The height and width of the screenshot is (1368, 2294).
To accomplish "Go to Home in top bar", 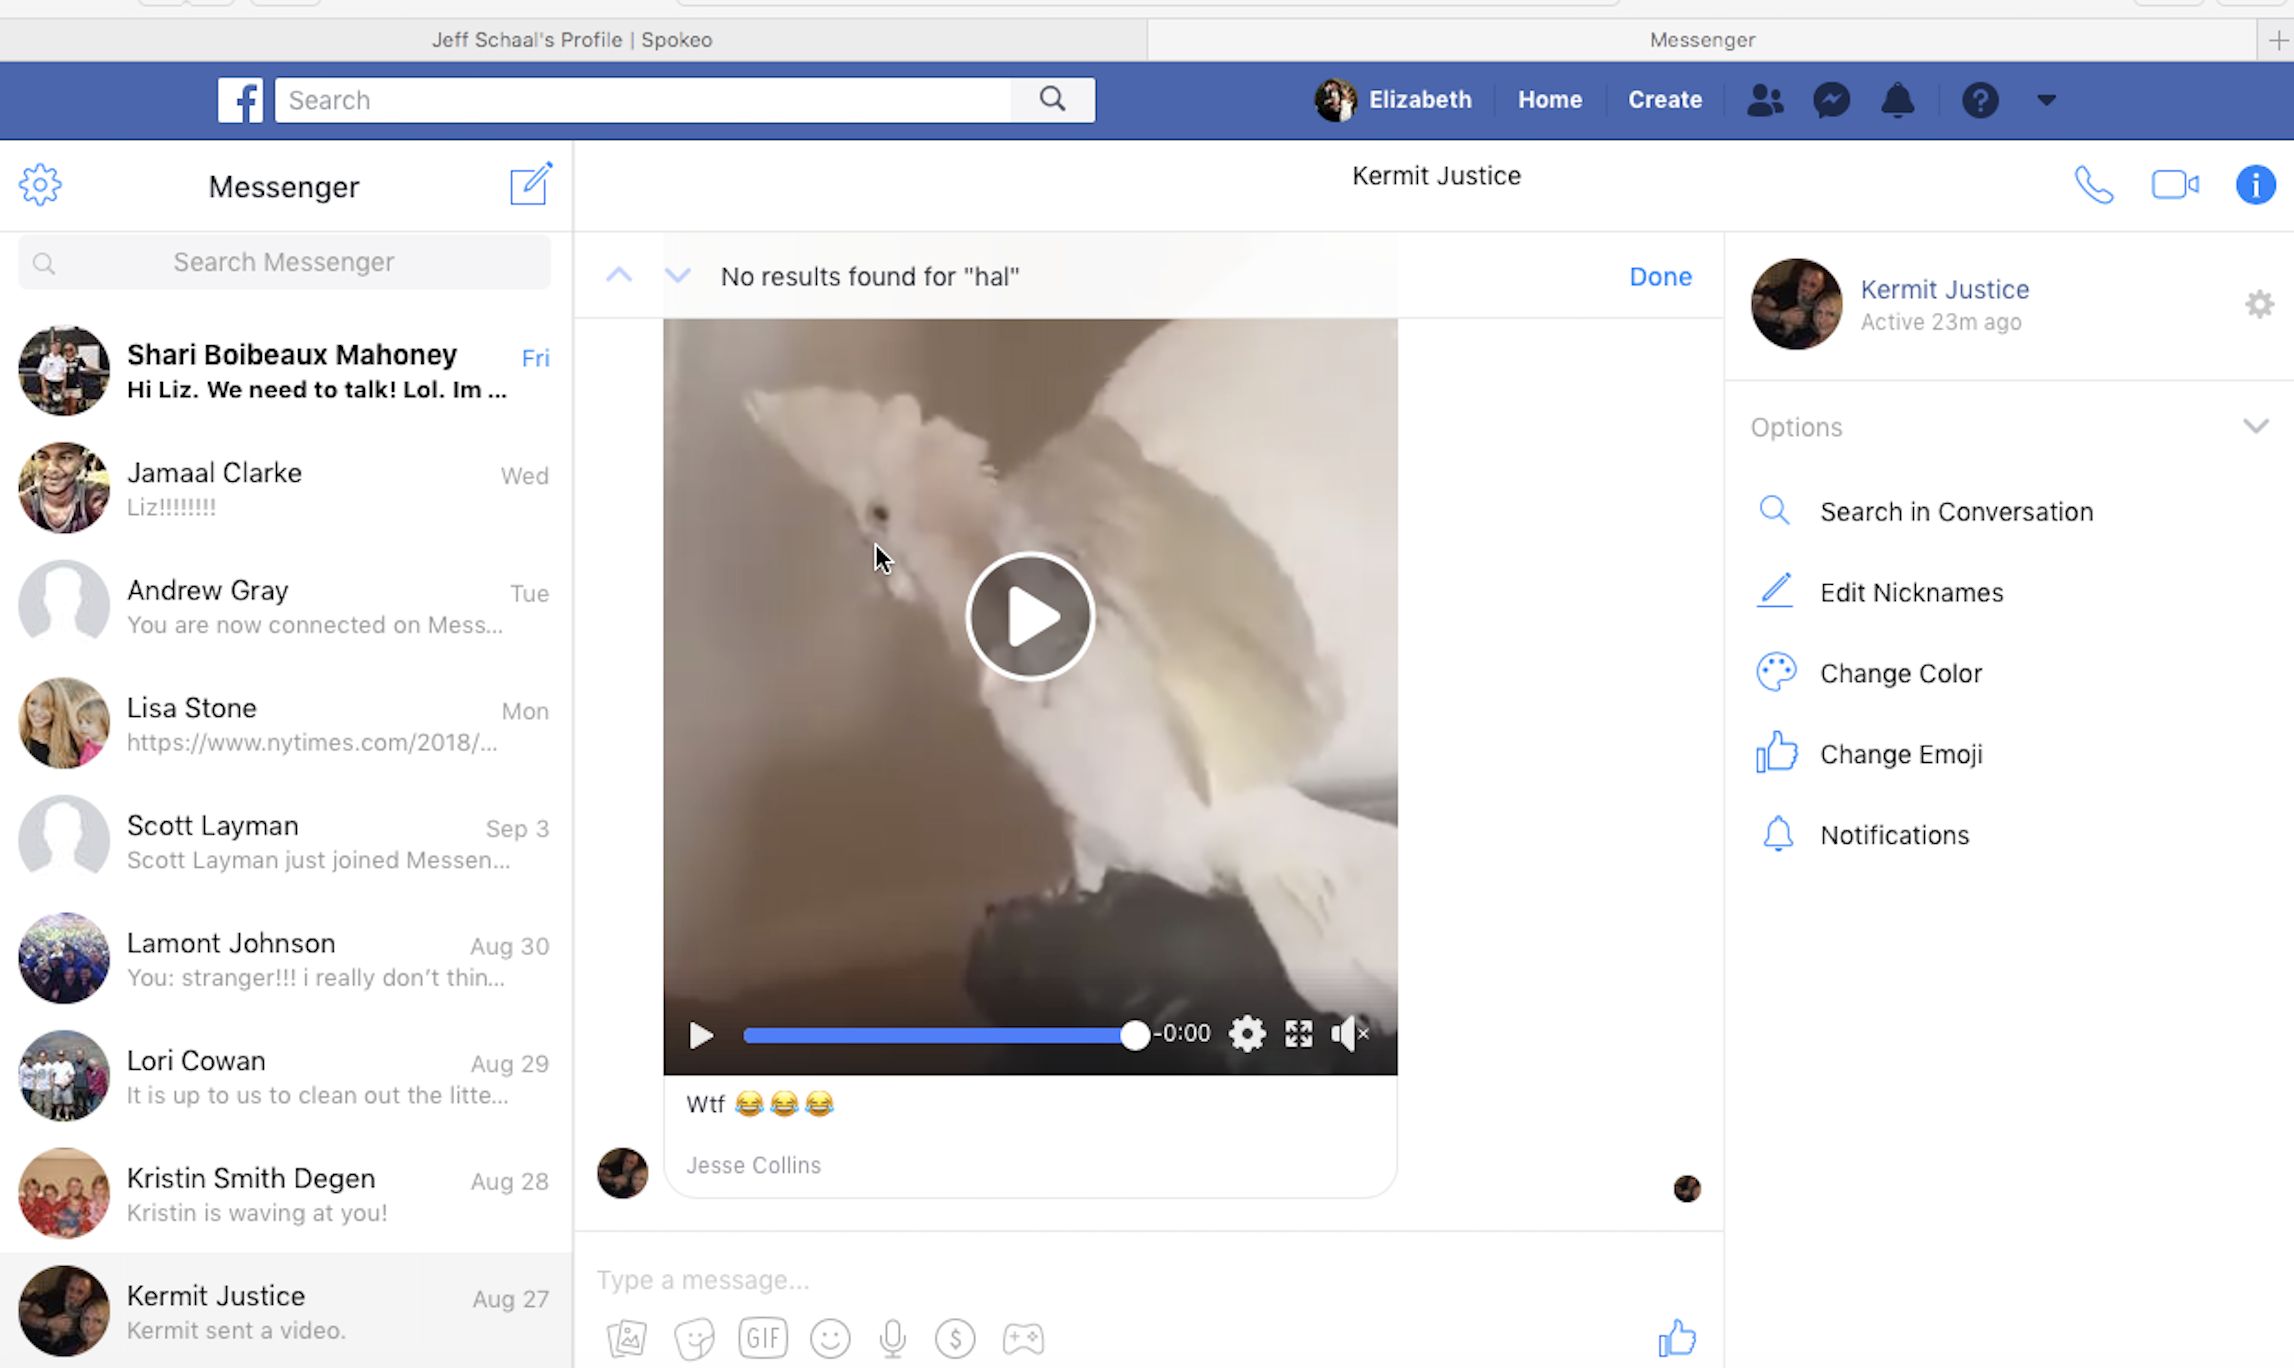I will click(x=1549, y=100).
